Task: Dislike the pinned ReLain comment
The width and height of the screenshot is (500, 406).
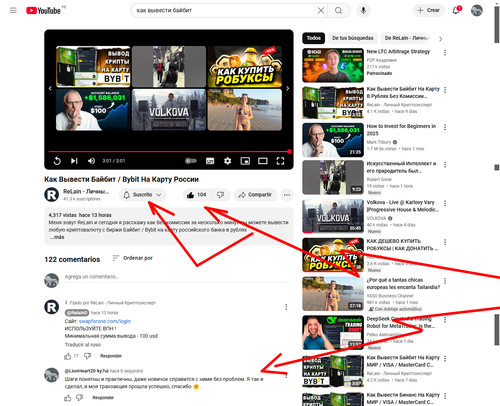Action: [x=87, y=356]
